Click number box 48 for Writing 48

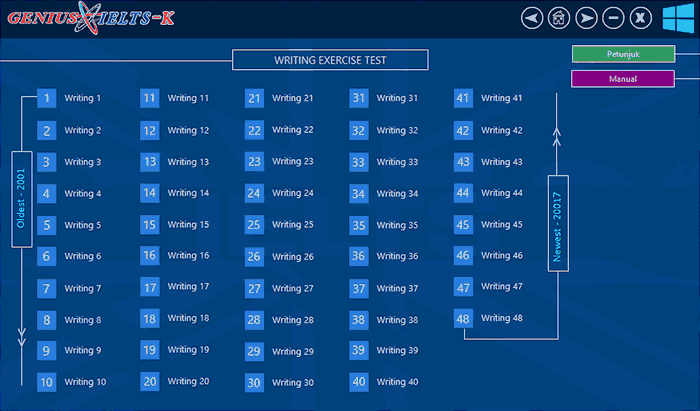pos(462,319)
